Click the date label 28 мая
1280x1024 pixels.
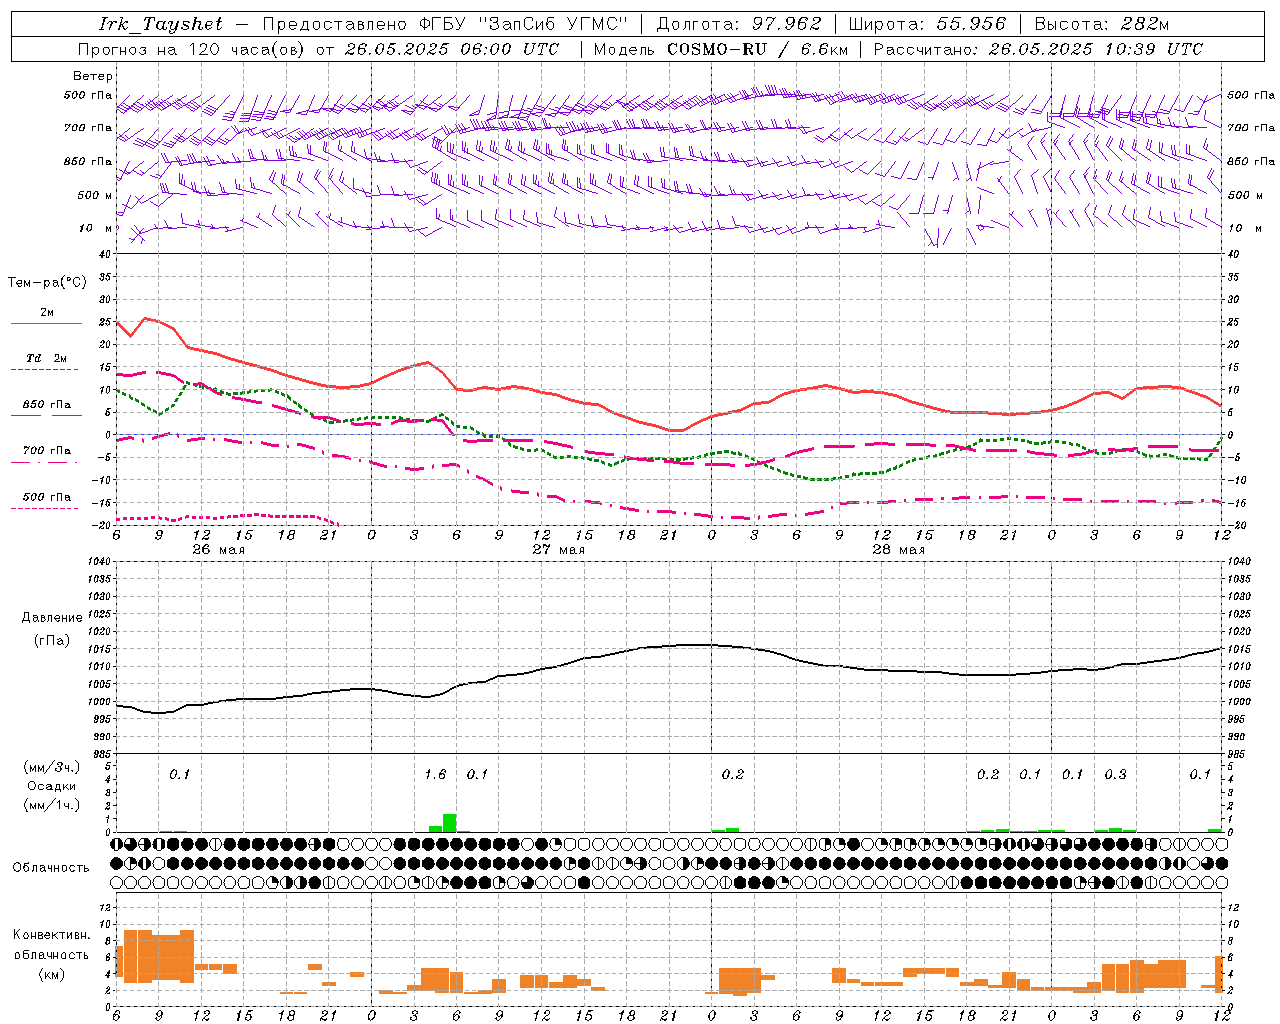point(898,550)
